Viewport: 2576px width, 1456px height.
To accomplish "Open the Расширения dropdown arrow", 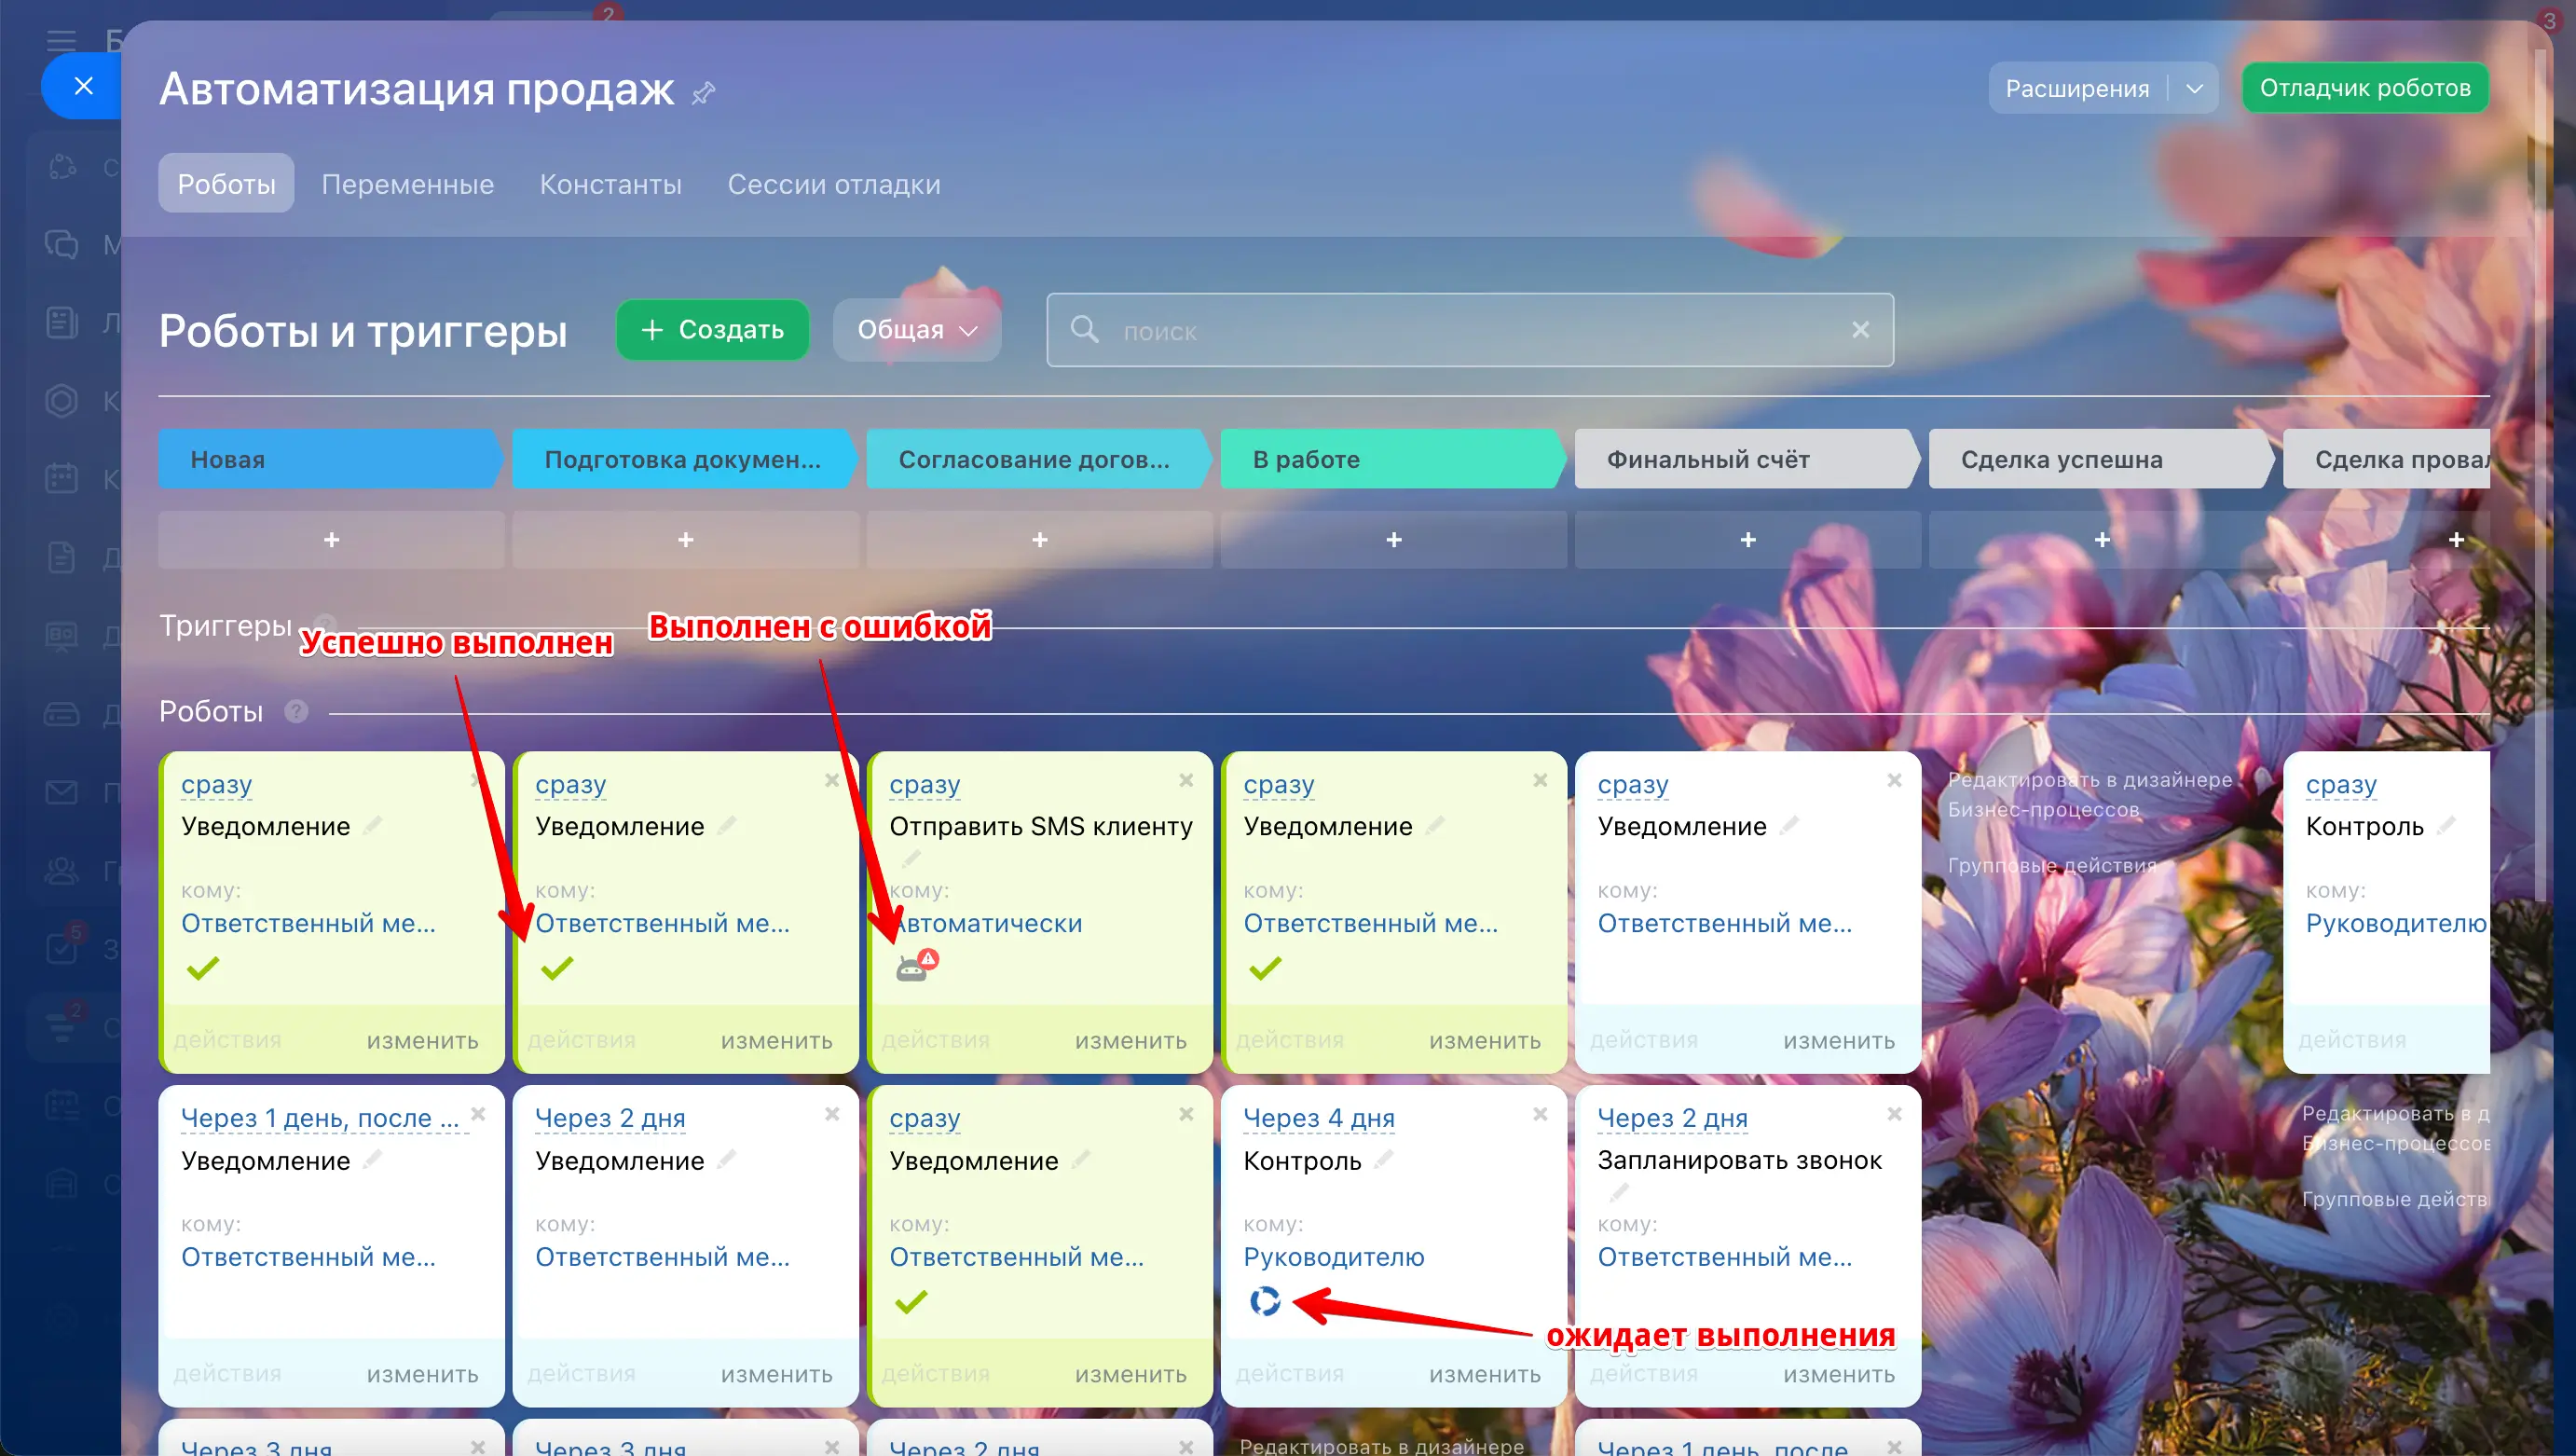I will (2194, 88).
